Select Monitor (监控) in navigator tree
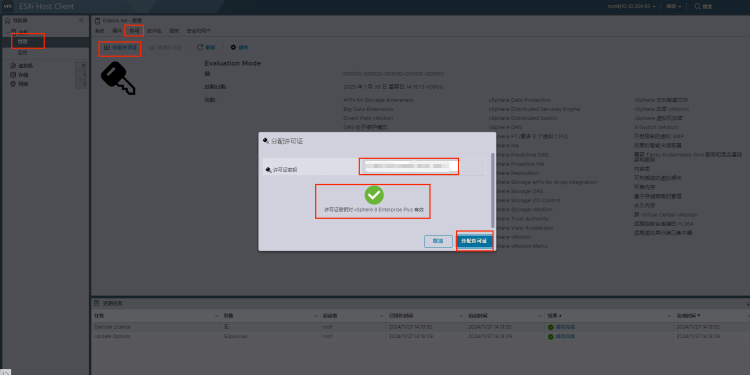Screen dimensions: 750x375 coord(22,53)
